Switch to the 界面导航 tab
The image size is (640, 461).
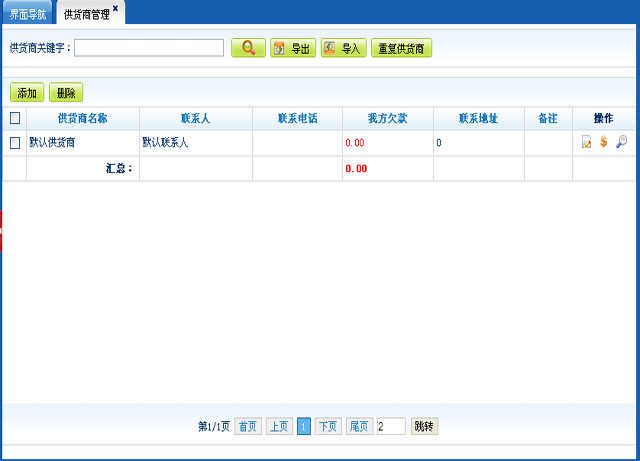27,14
